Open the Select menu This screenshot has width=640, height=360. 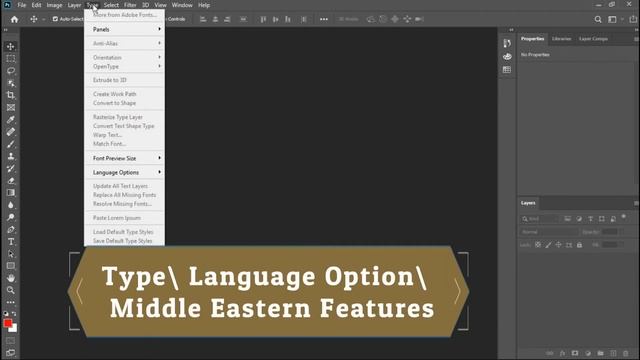click(x=111, y=5)
